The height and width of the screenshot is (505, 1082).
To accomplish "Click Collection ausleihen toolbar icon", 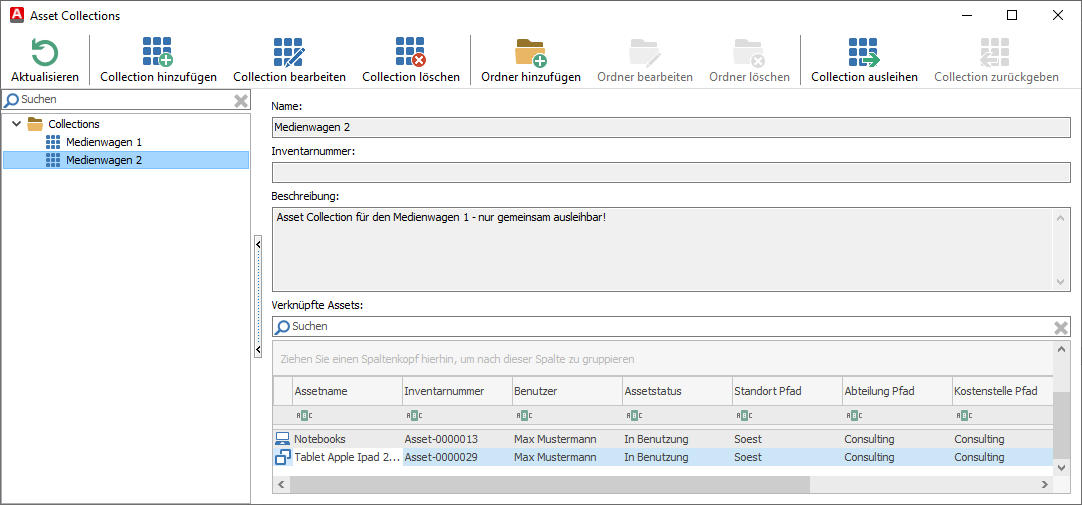I will click(x=863, y=53).
